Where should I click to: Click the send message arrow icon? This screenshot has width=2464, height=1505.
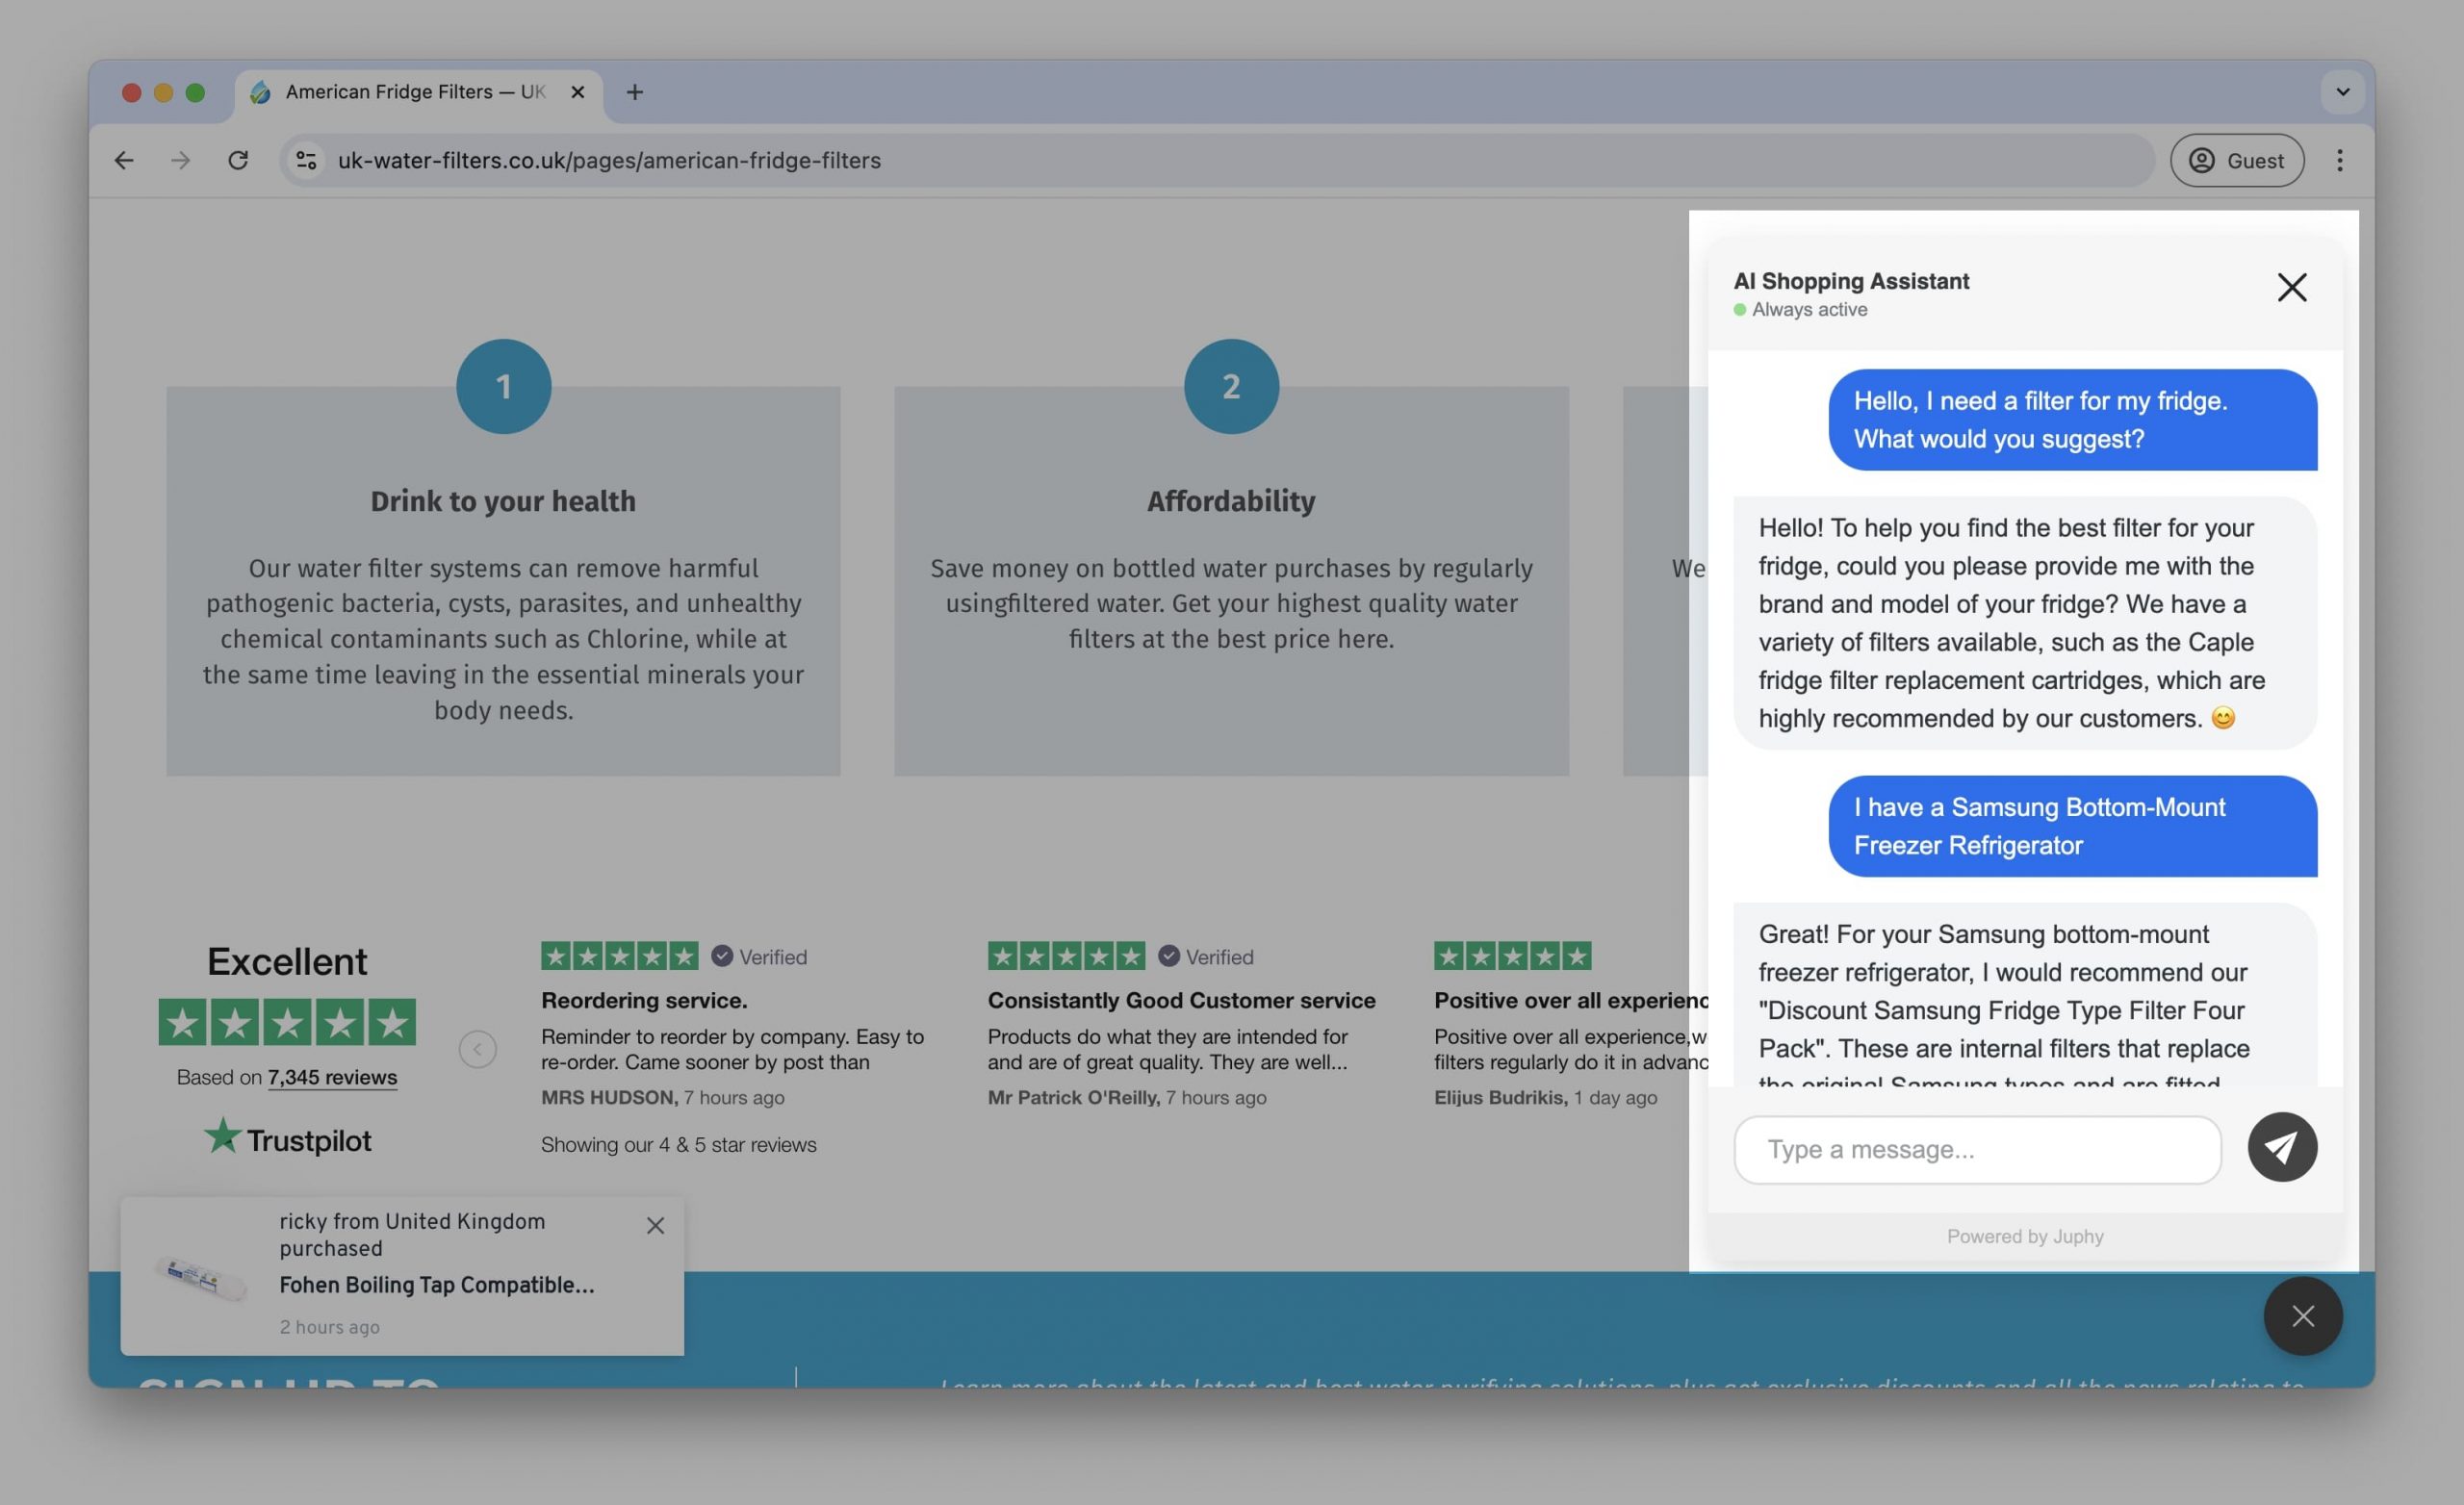click(2281, 1148)
